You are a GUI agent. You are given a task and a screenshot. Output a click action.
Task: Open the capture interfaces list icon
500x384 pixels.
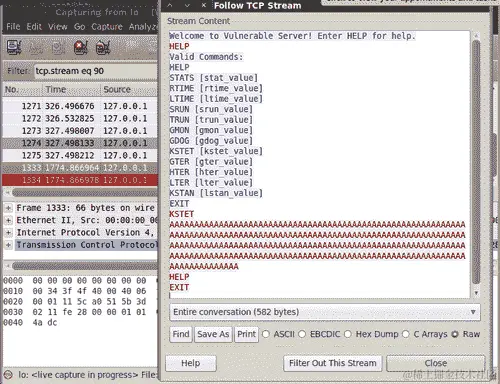pyautogui.click(x=14, y=47)
